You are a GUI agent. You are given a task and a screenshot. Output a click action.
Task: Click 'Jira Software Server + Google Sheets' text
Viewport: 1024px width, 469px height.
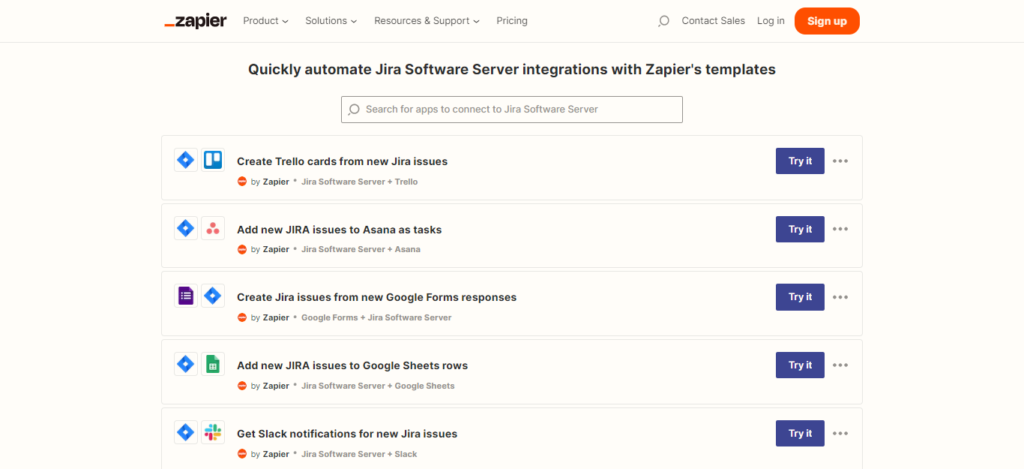click(x=377, y=385)
